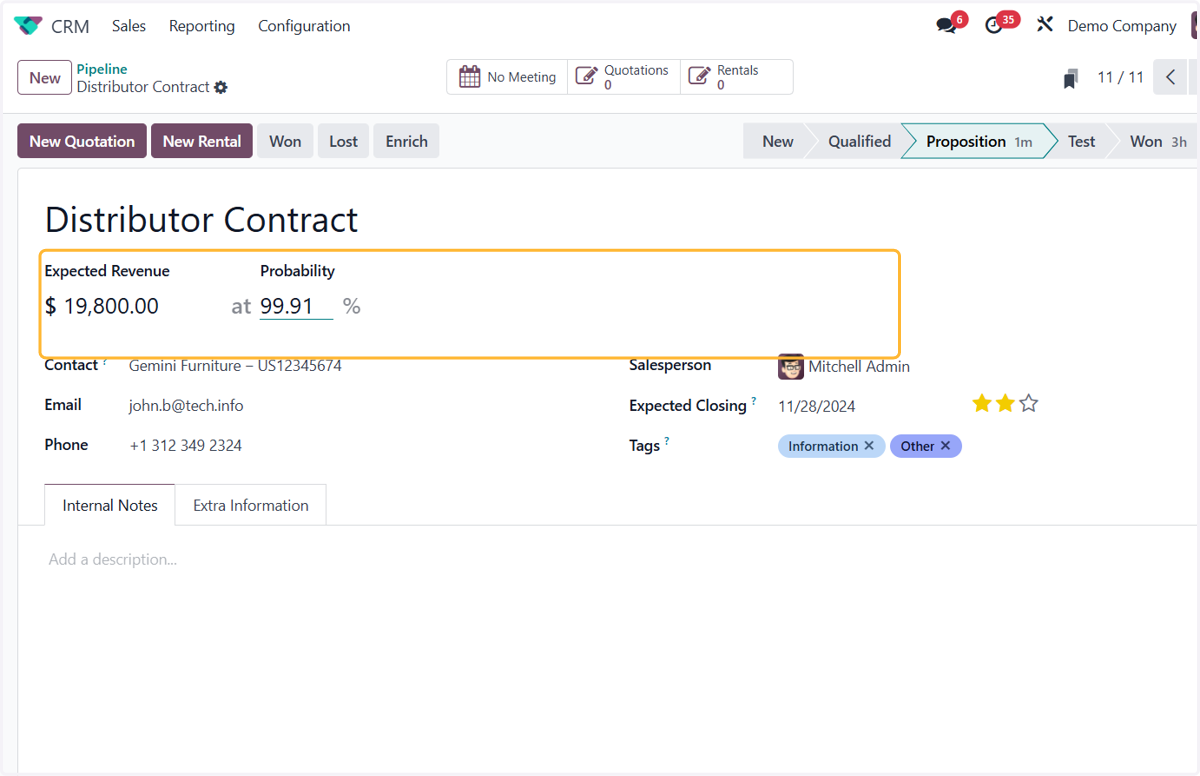Click the CRM app name
The height and width of the screenshot is (776, 1200).
coord(70,26)
